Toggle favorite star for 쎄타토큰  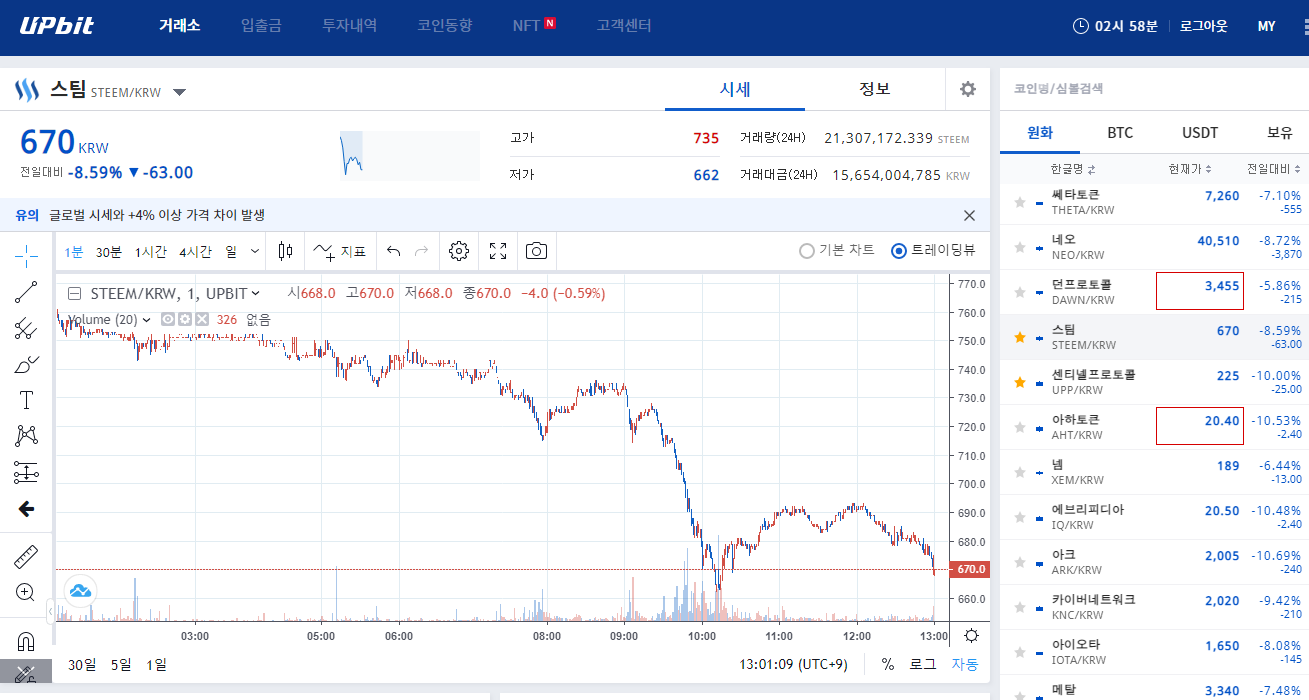pos(1020,202)
